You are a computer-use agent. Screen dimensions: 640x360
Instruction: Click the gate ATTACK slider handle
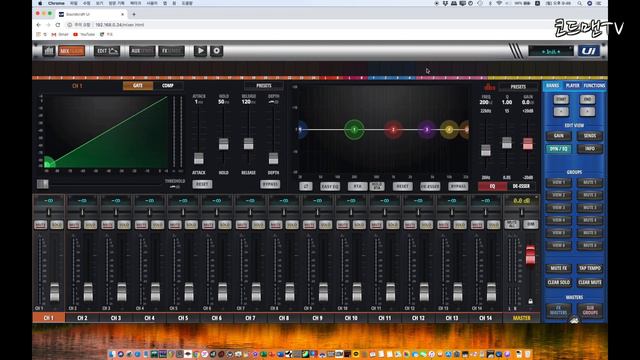199,158
